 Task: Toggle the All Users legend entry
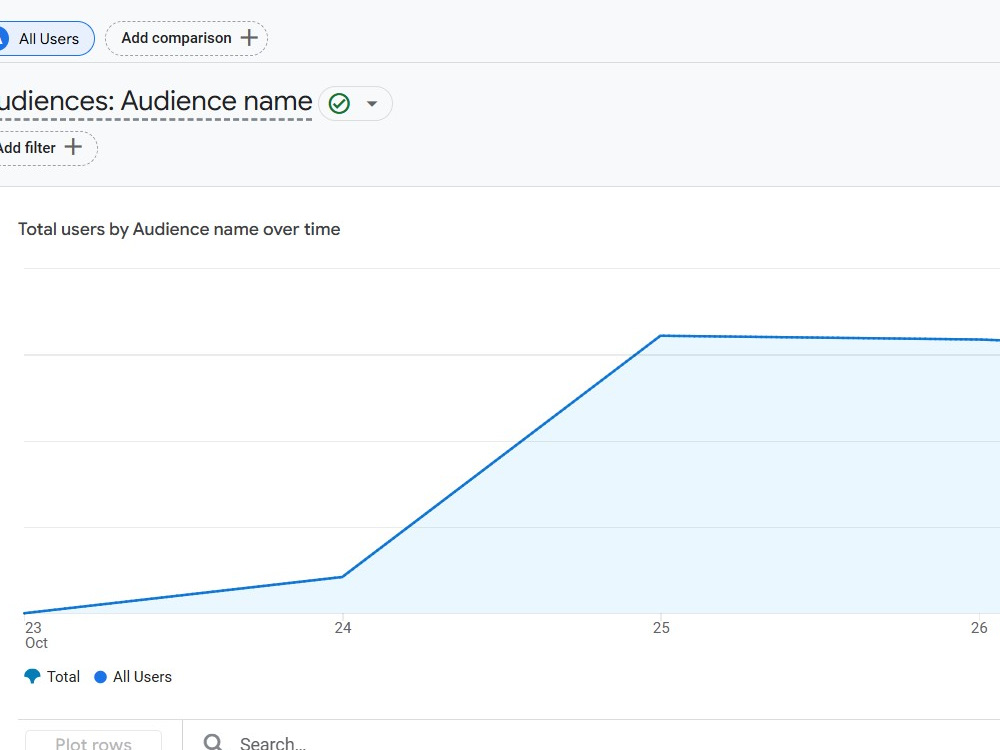tap(133, 677)
